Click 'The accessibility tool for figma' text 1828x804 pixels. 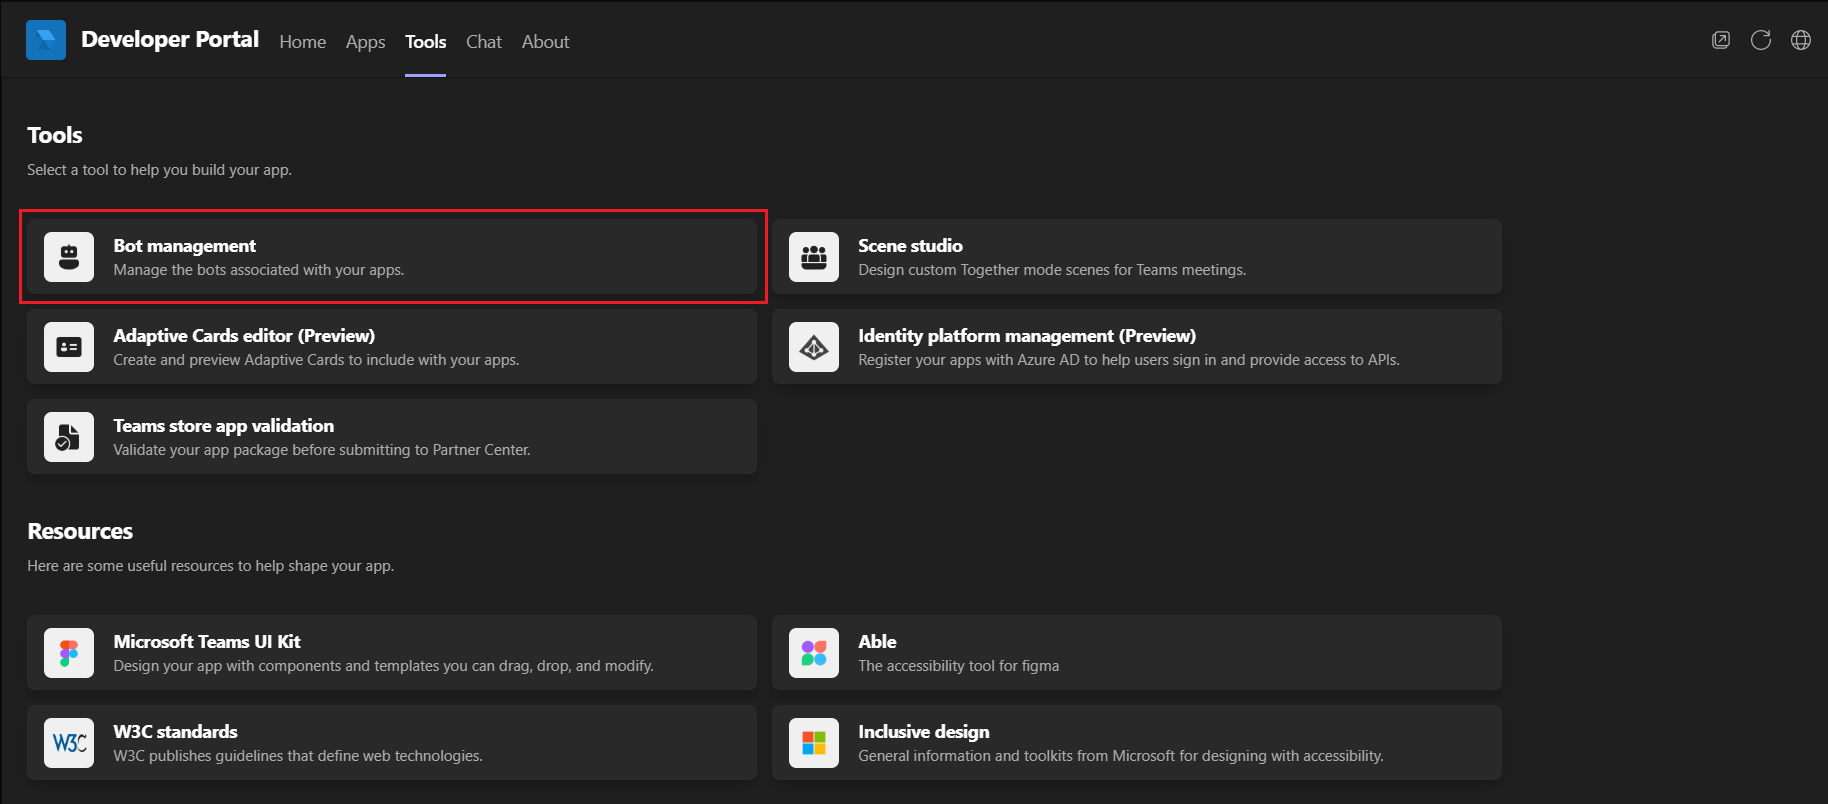click(958, 666)
